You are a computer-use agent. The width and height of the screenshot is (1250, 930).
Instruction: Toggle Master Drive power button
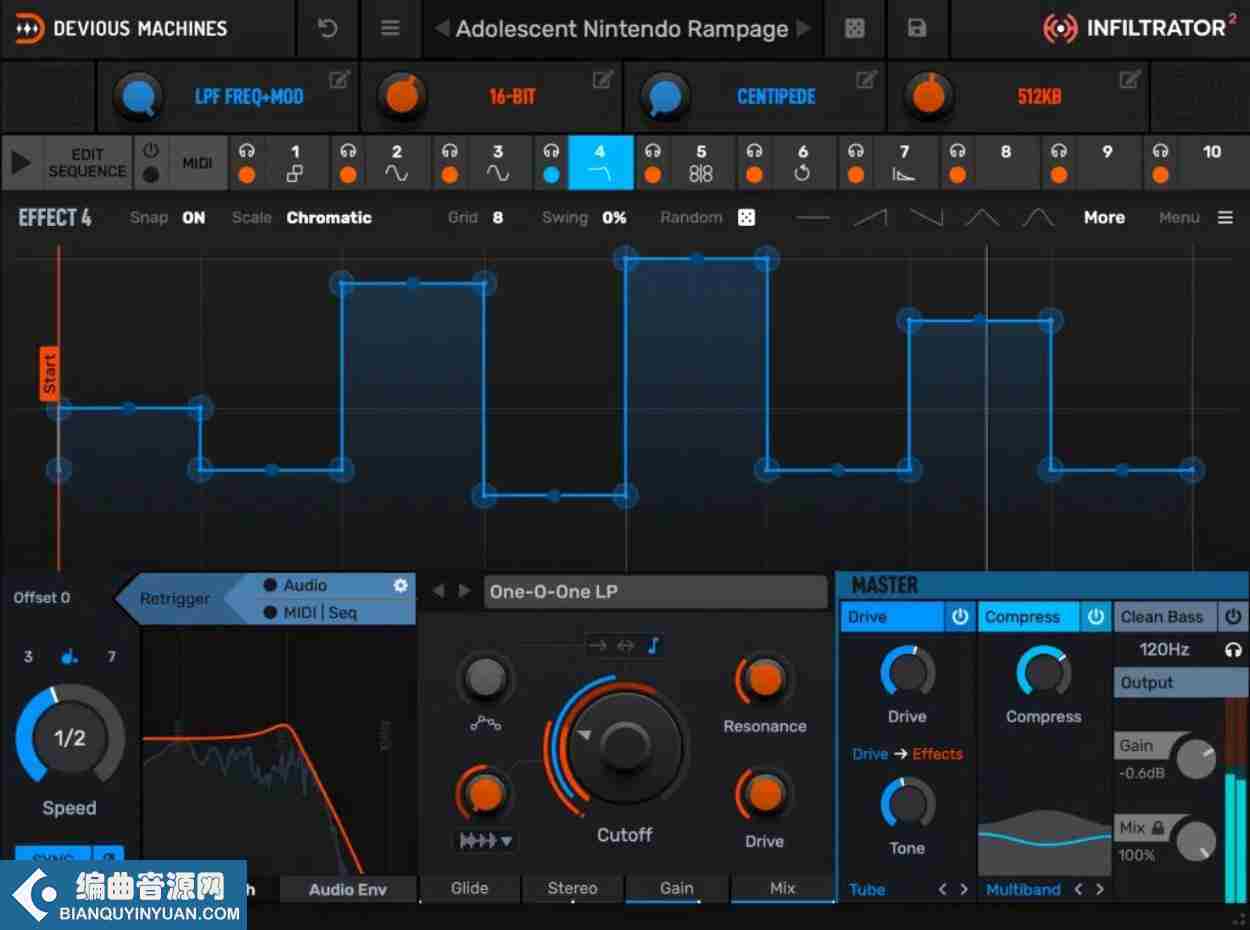960,617
